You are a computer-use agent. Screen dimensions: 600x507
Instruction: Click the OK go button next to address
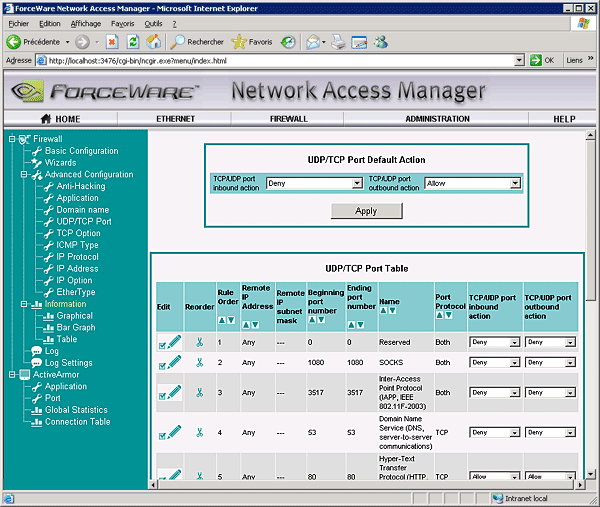pyautogui.click(x=543, y=60)
